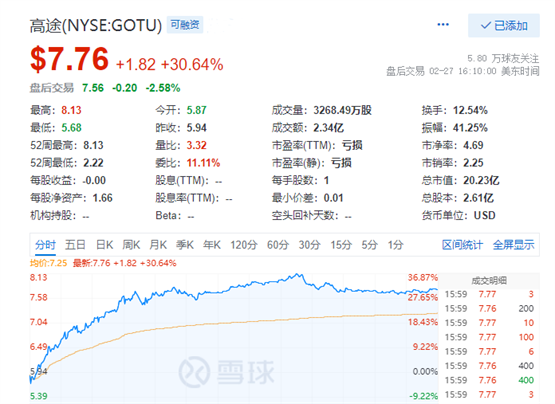Click the after-hours price 7.56
Screen dimensions: 555x404
[x=93, y=88]
